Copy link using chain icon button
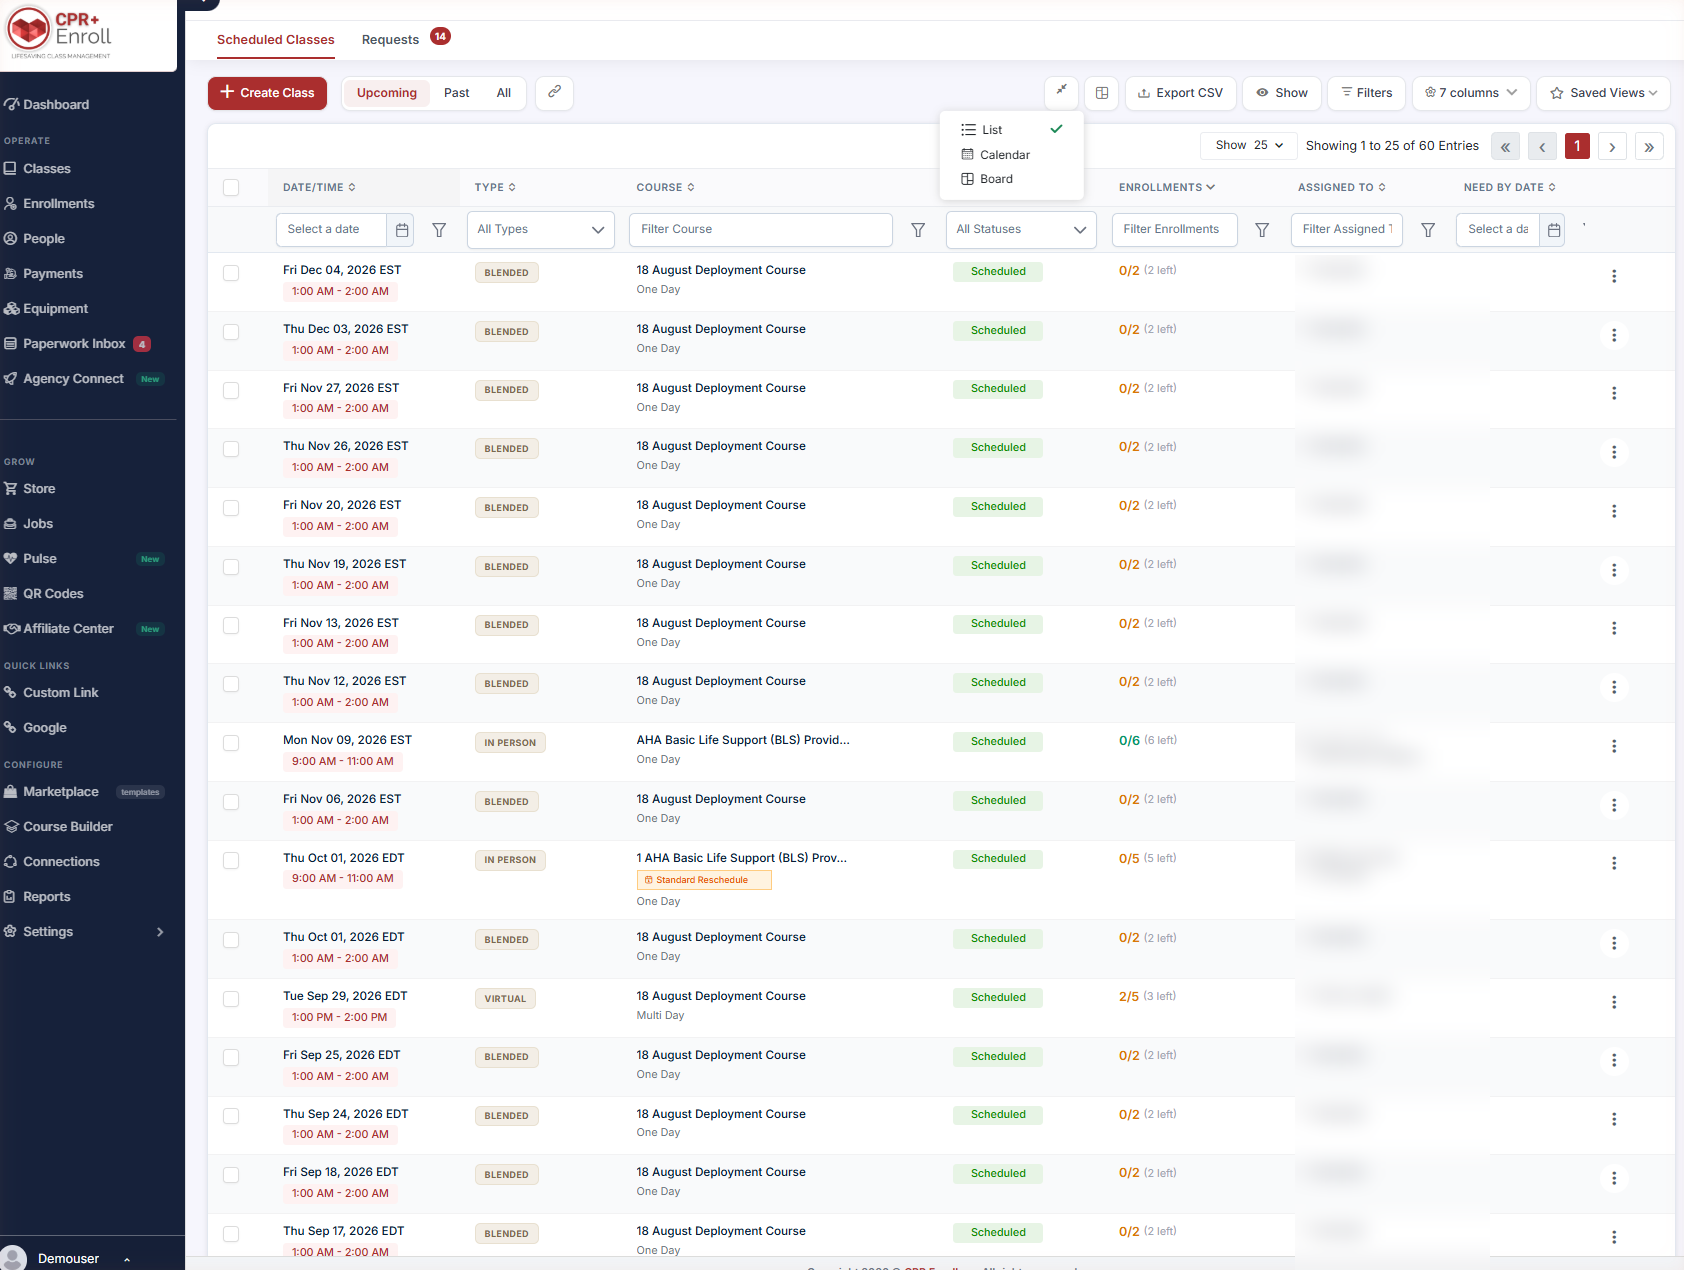The width and height of the screenshot is (1684, 1270). click(x=554, y=92)
